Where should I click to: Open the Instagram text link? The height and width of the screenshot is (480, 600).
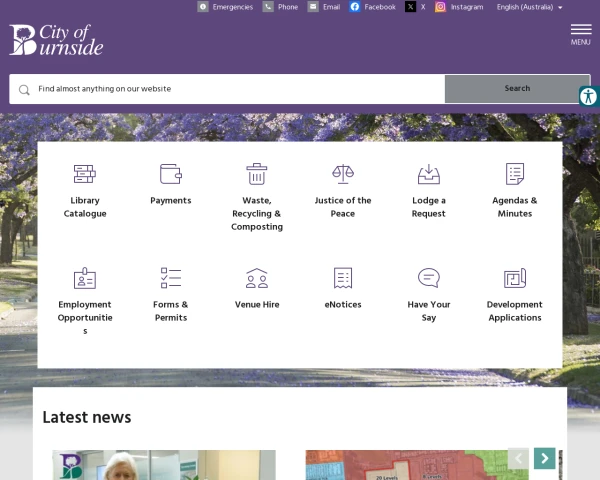(467, 7)
